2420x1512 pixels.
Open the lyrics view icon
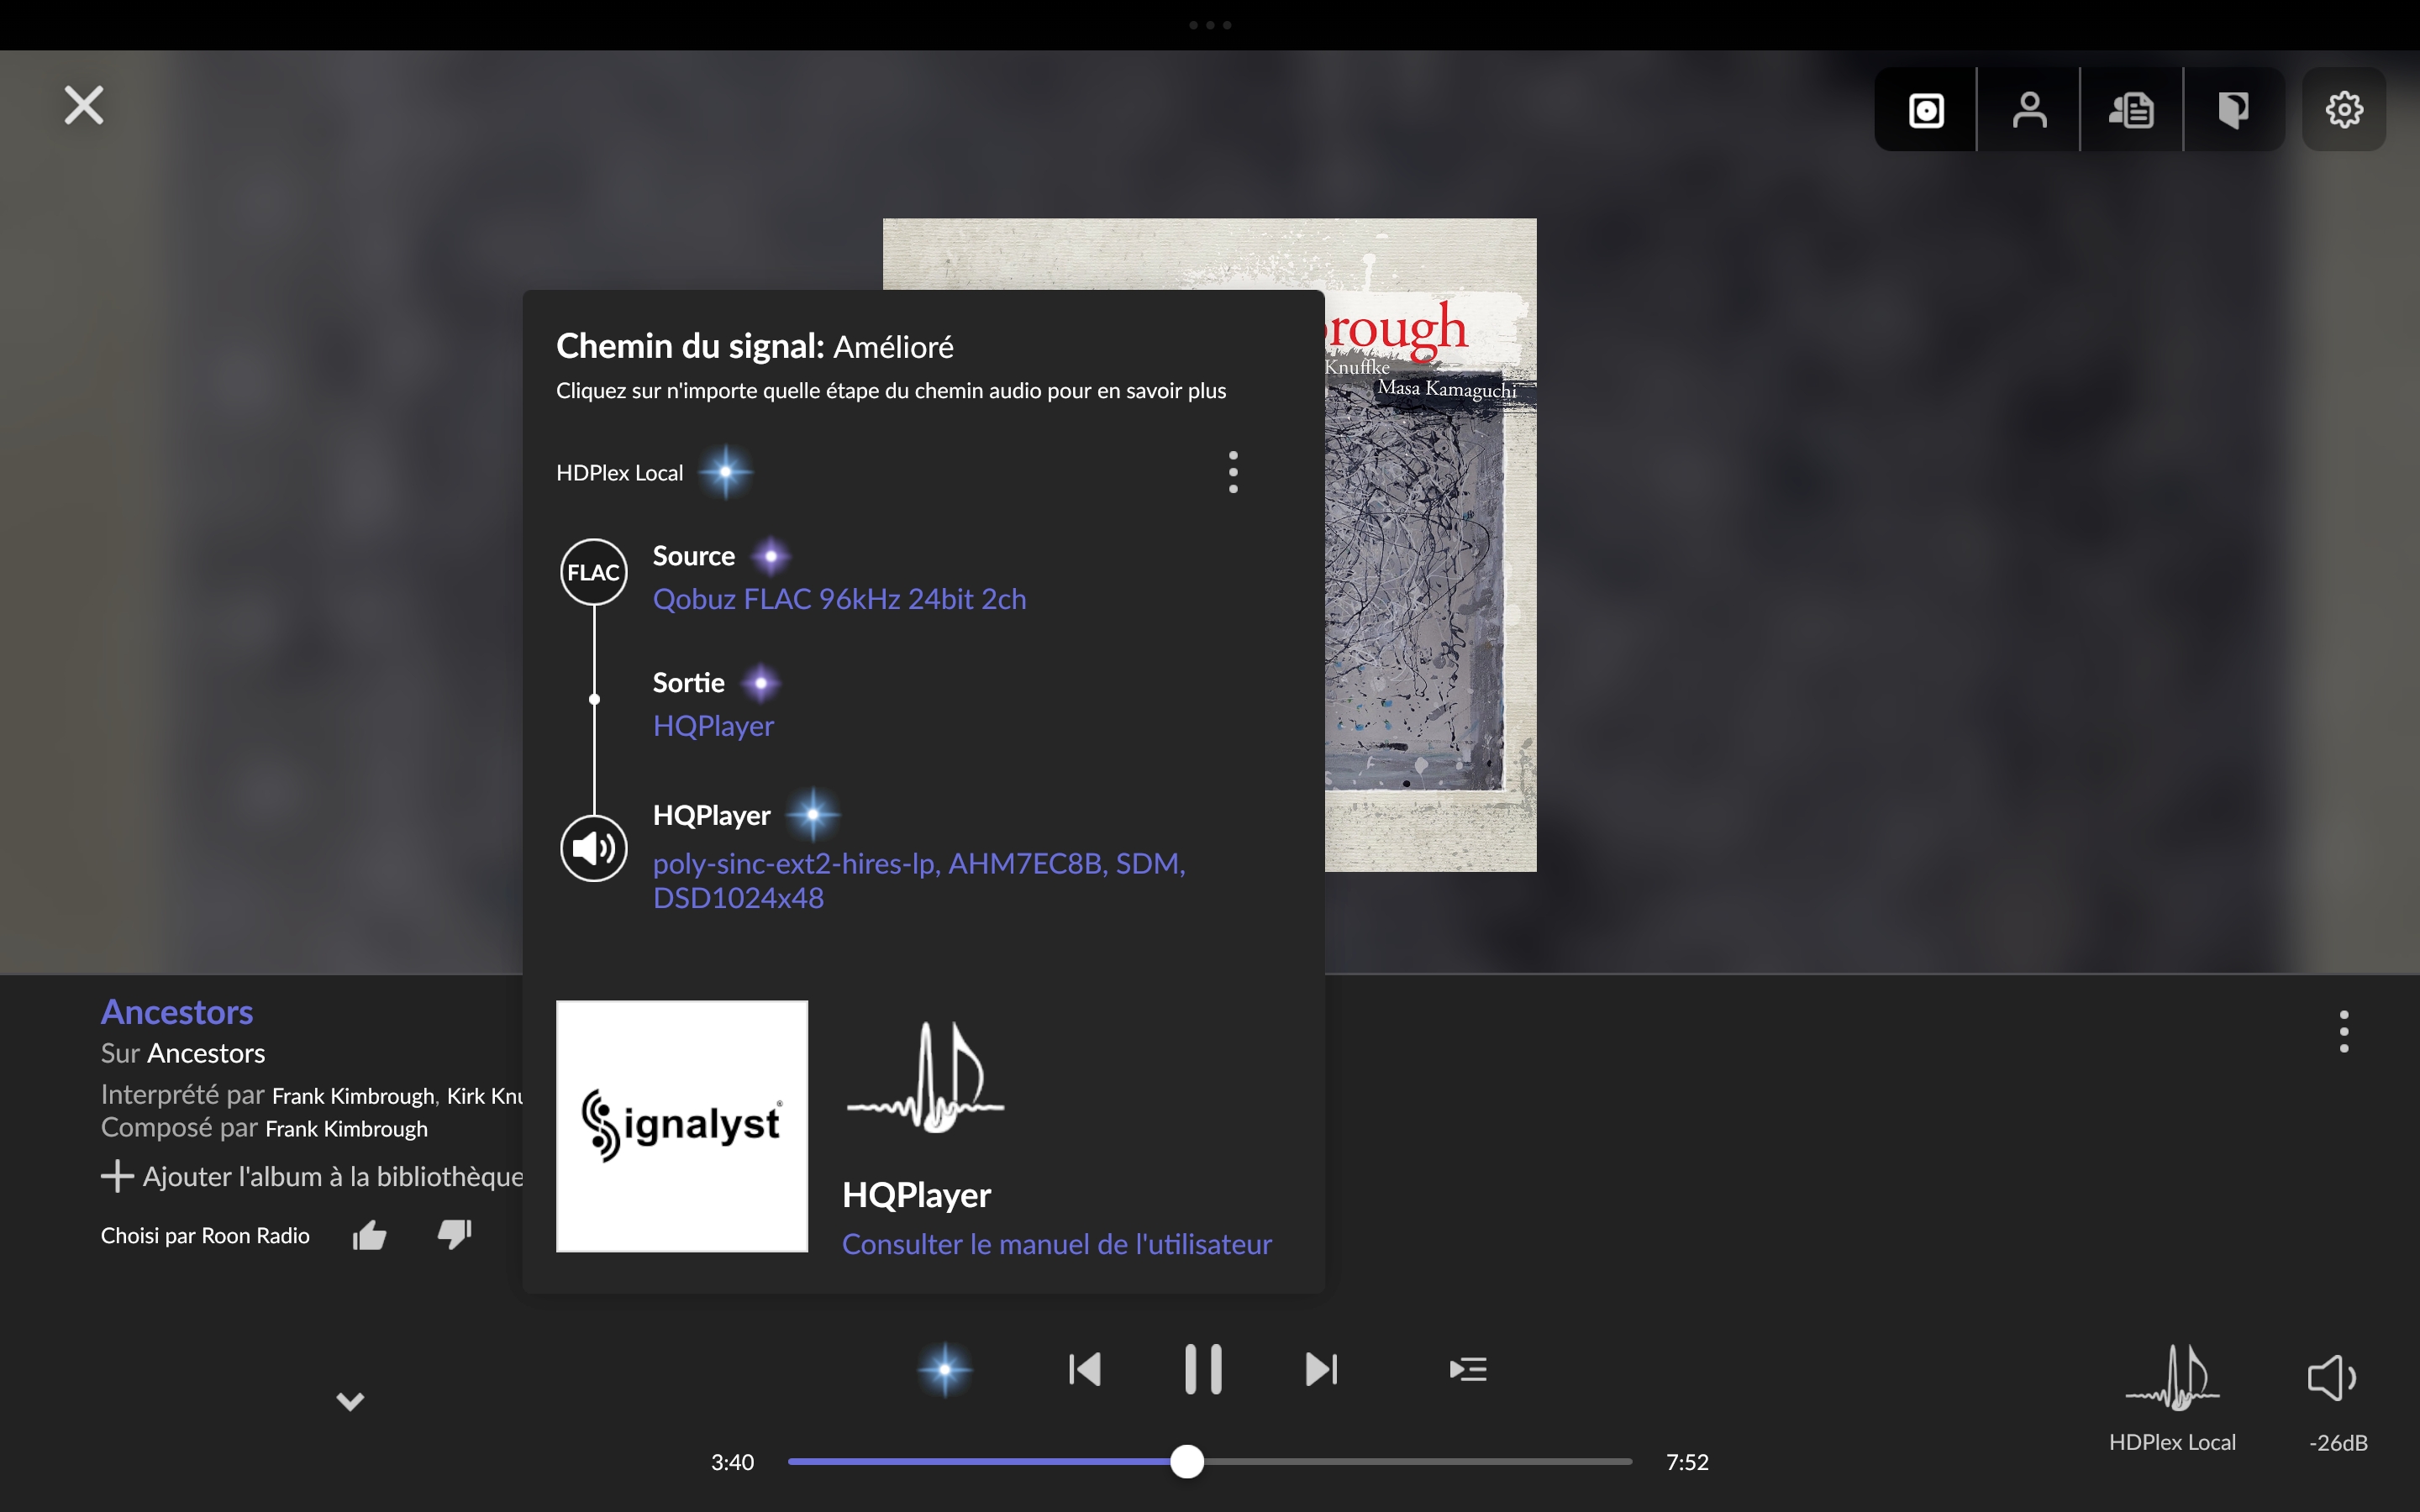[x=2131, y=110]
